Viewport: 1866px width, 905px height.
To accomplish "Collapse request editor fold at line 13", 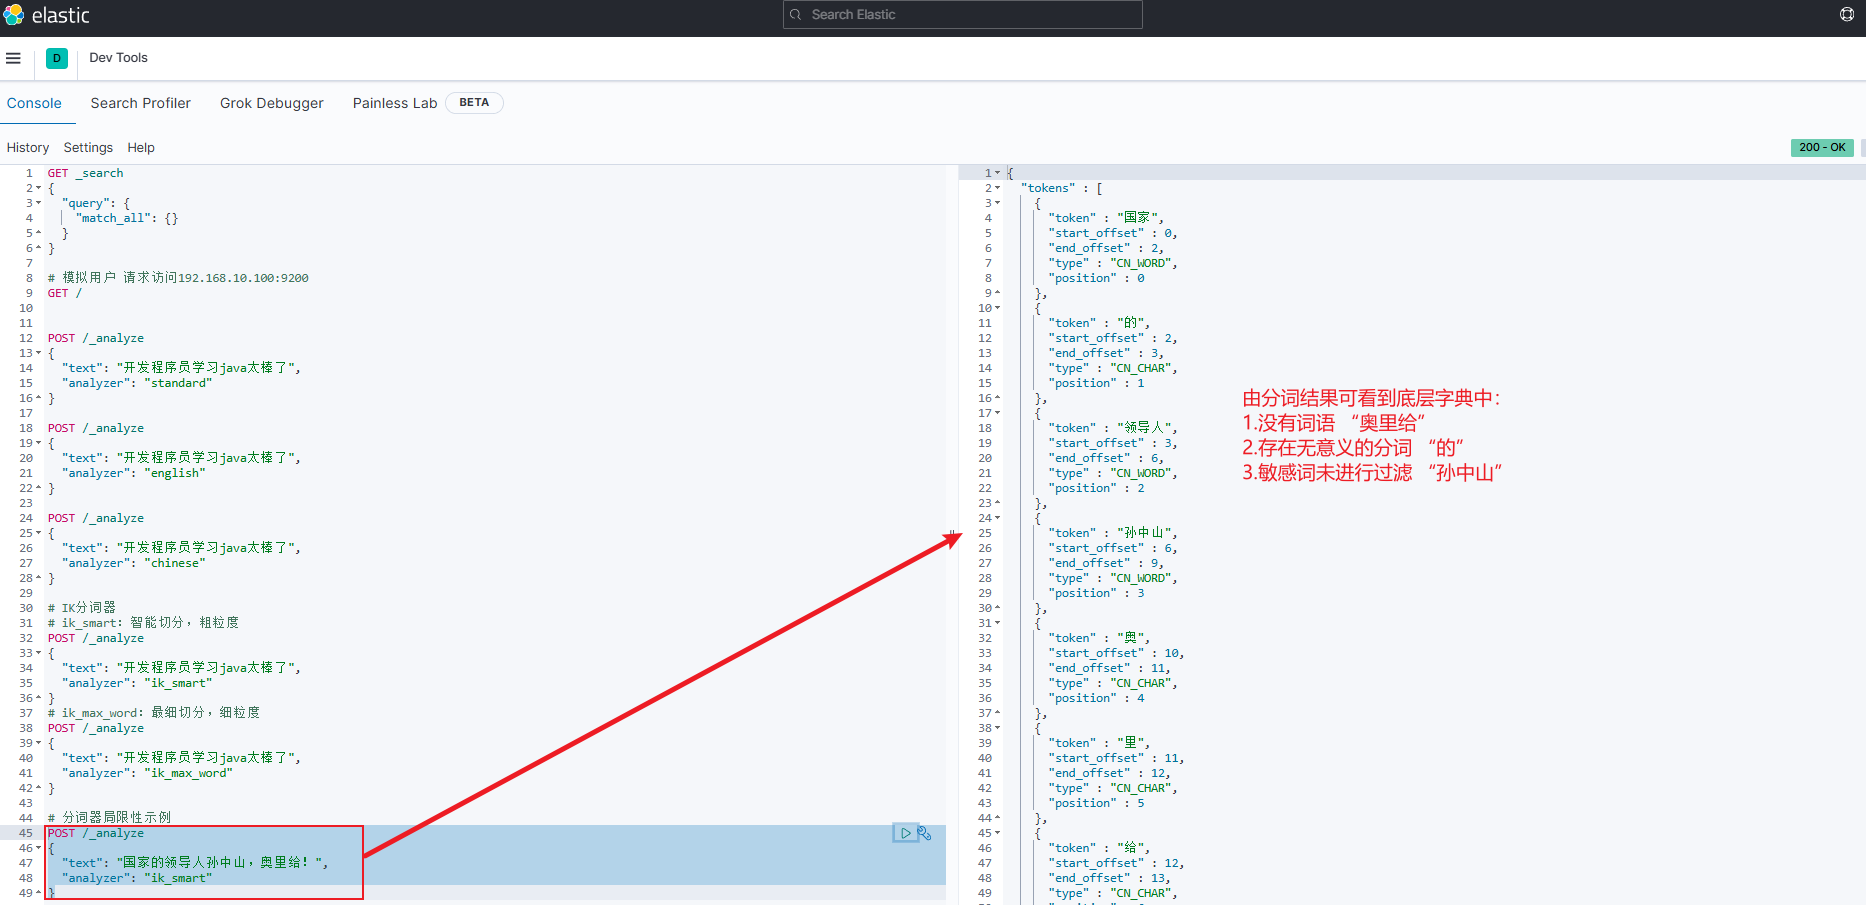I will pos(39,353).
